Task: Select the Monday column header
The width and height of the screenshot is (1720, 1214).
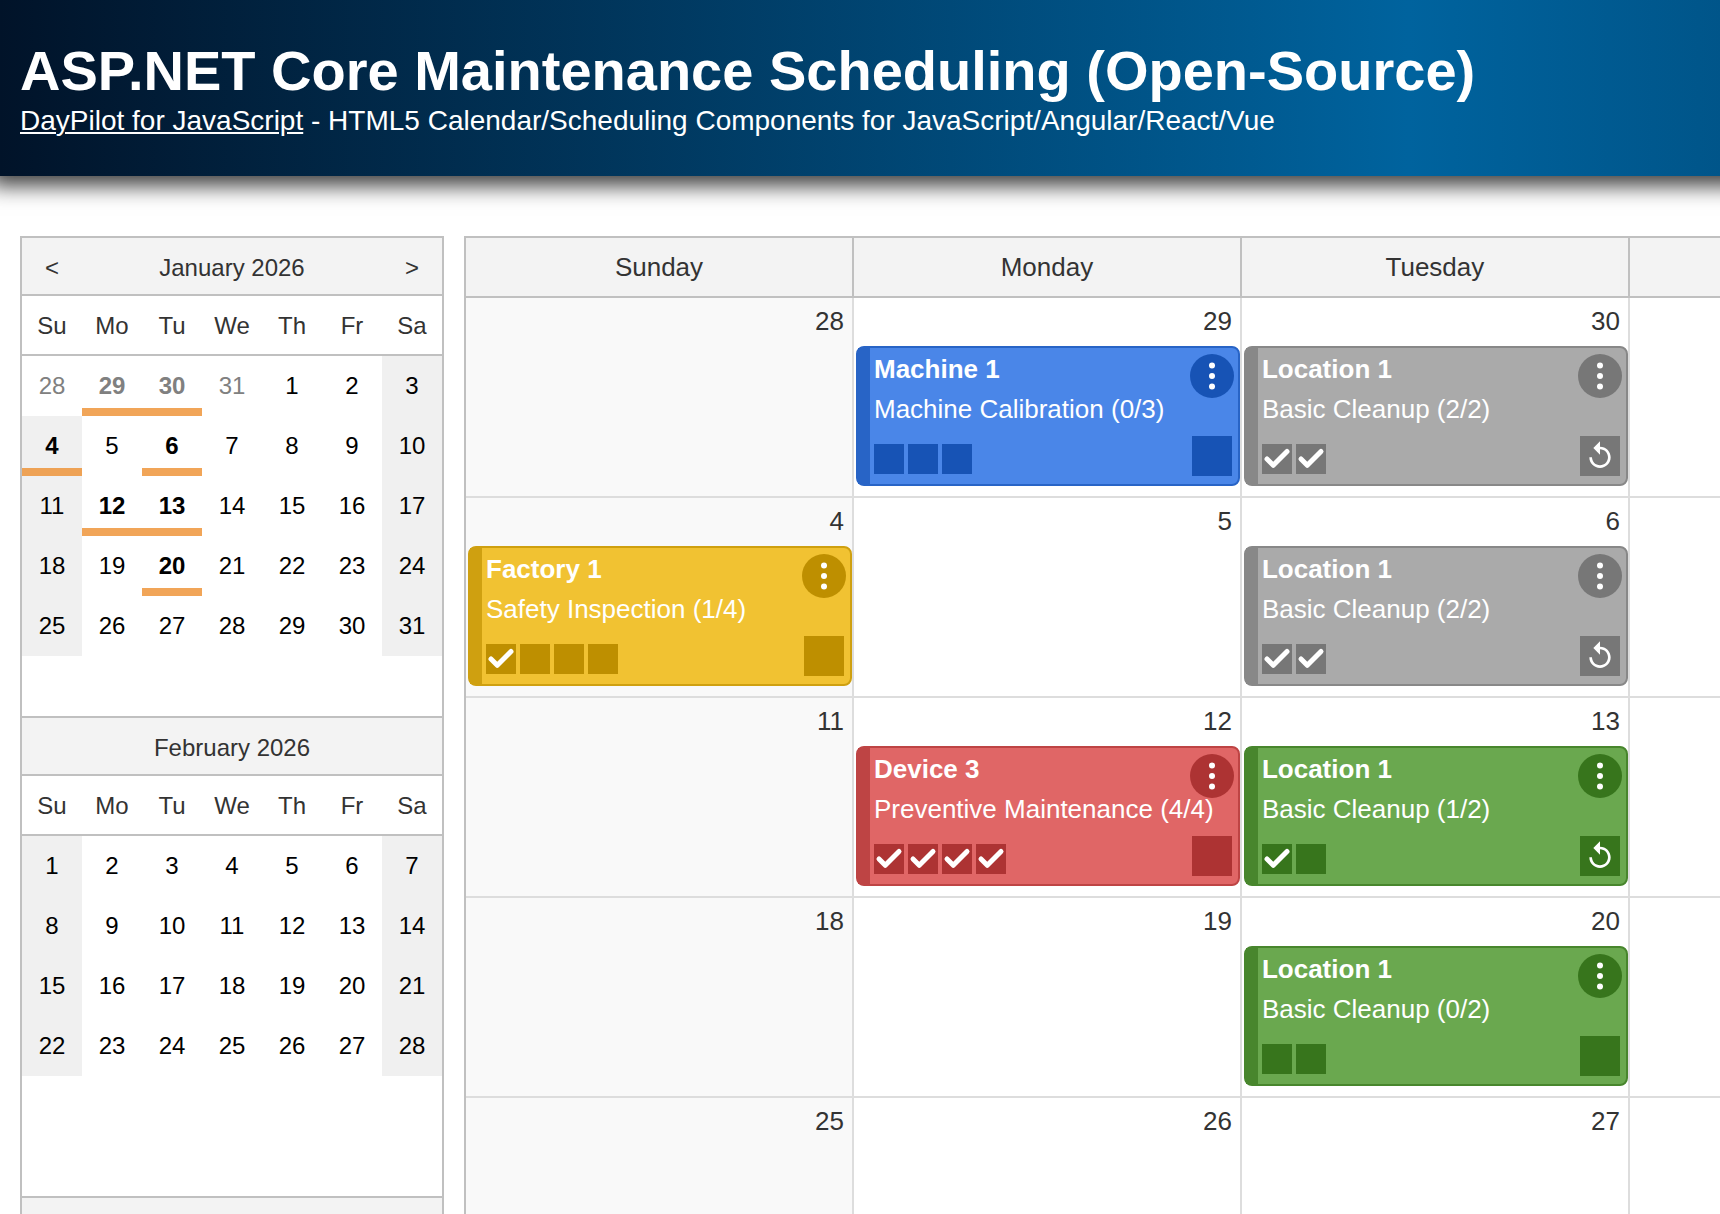Action: tap(1046, 267)
